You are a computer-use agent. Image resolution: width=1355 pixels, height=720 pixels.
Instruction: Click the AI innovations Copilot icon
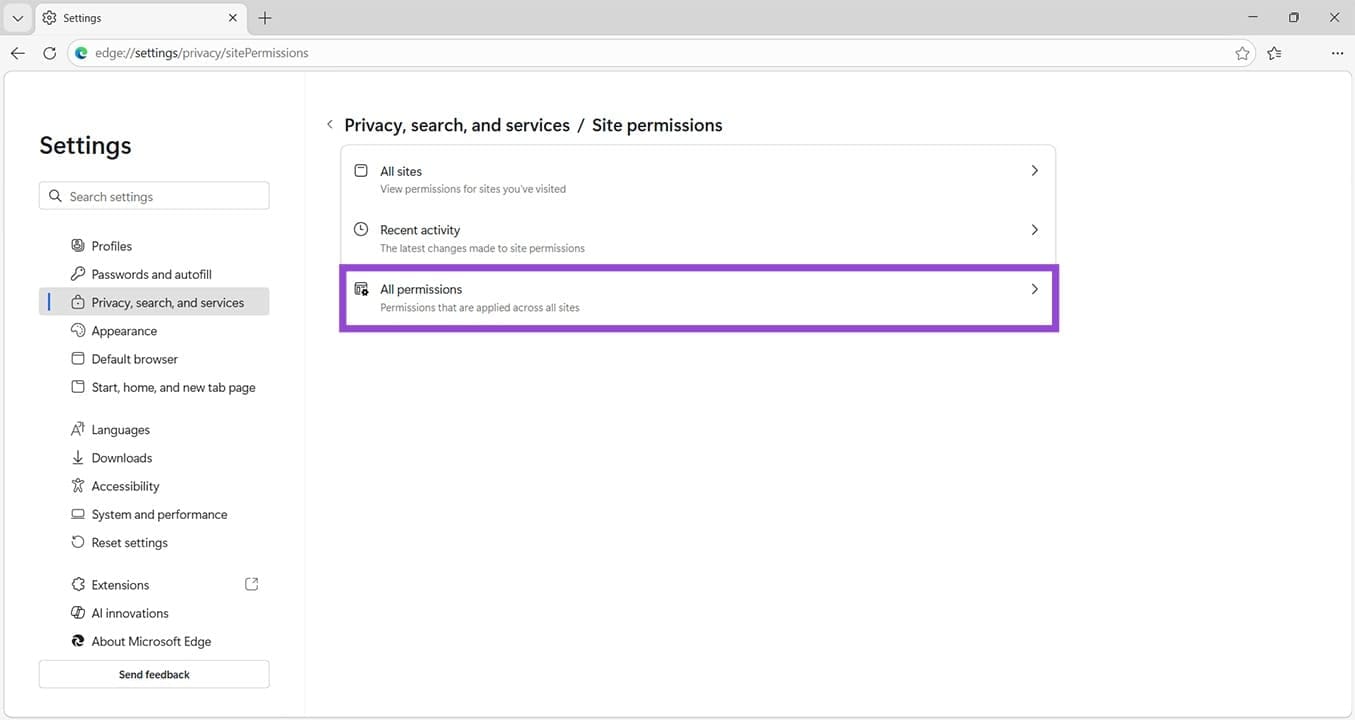tap(77, 612)
